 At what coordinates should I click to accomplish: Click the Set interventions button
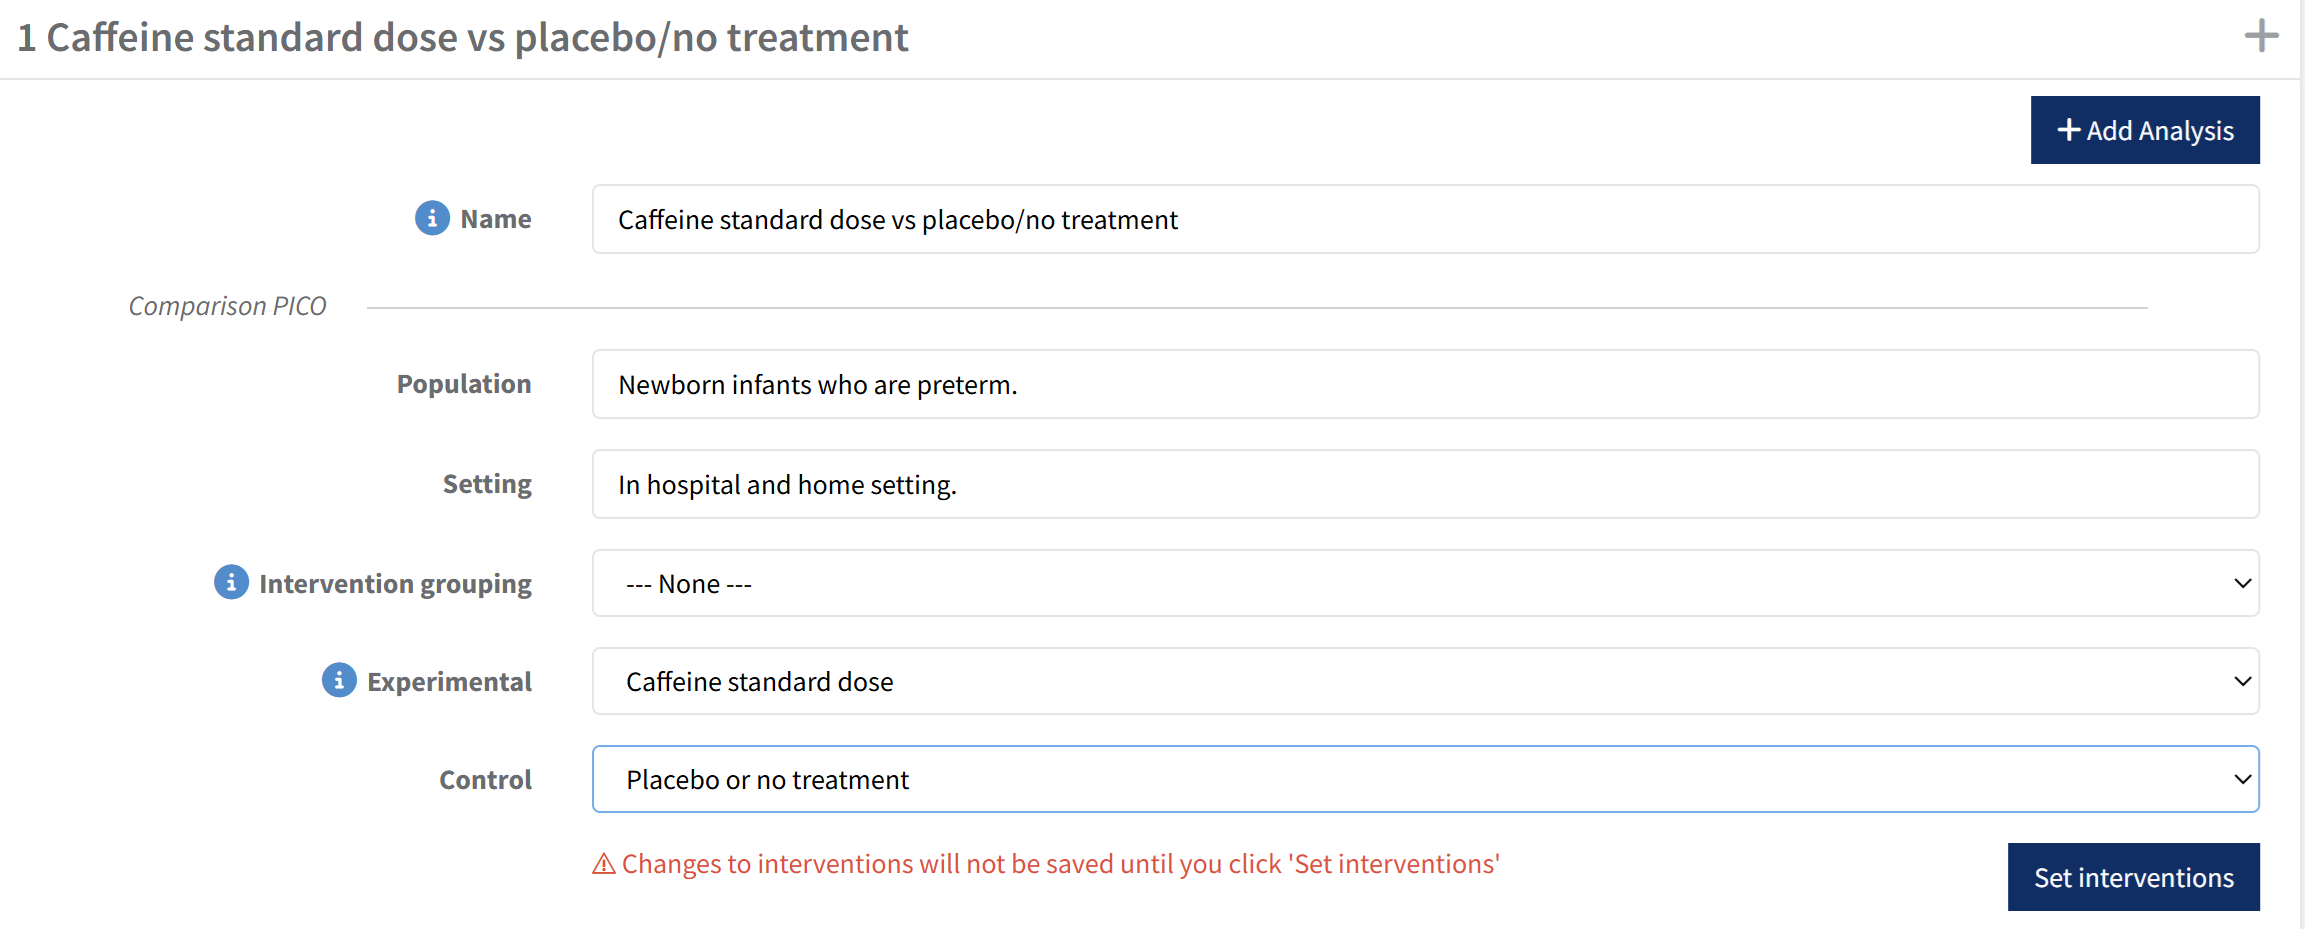[x=2133, y=877]
